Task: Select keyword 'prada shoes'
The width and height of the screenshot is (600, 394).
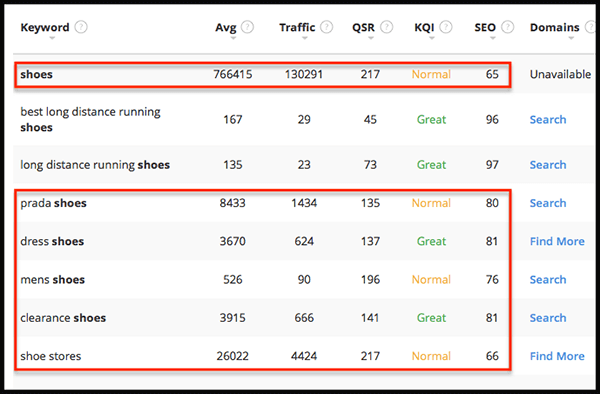Action: pos(53,203)
